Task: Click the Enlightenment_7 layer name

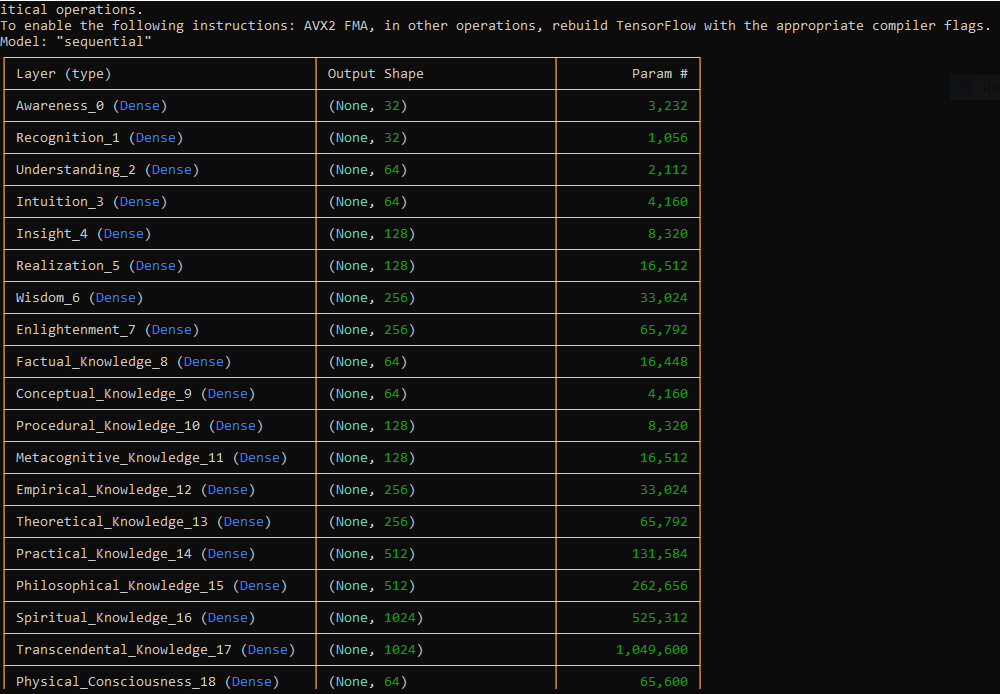Action: (76, 330)
